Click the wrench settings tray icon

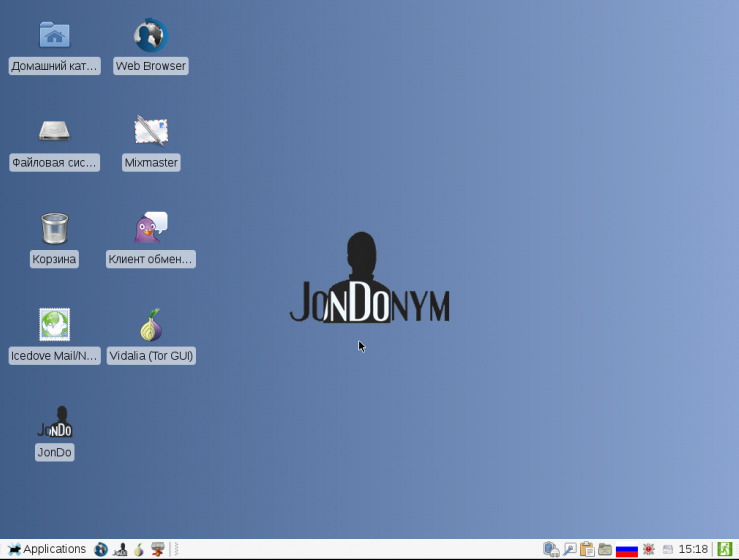(x=570, y=549)
